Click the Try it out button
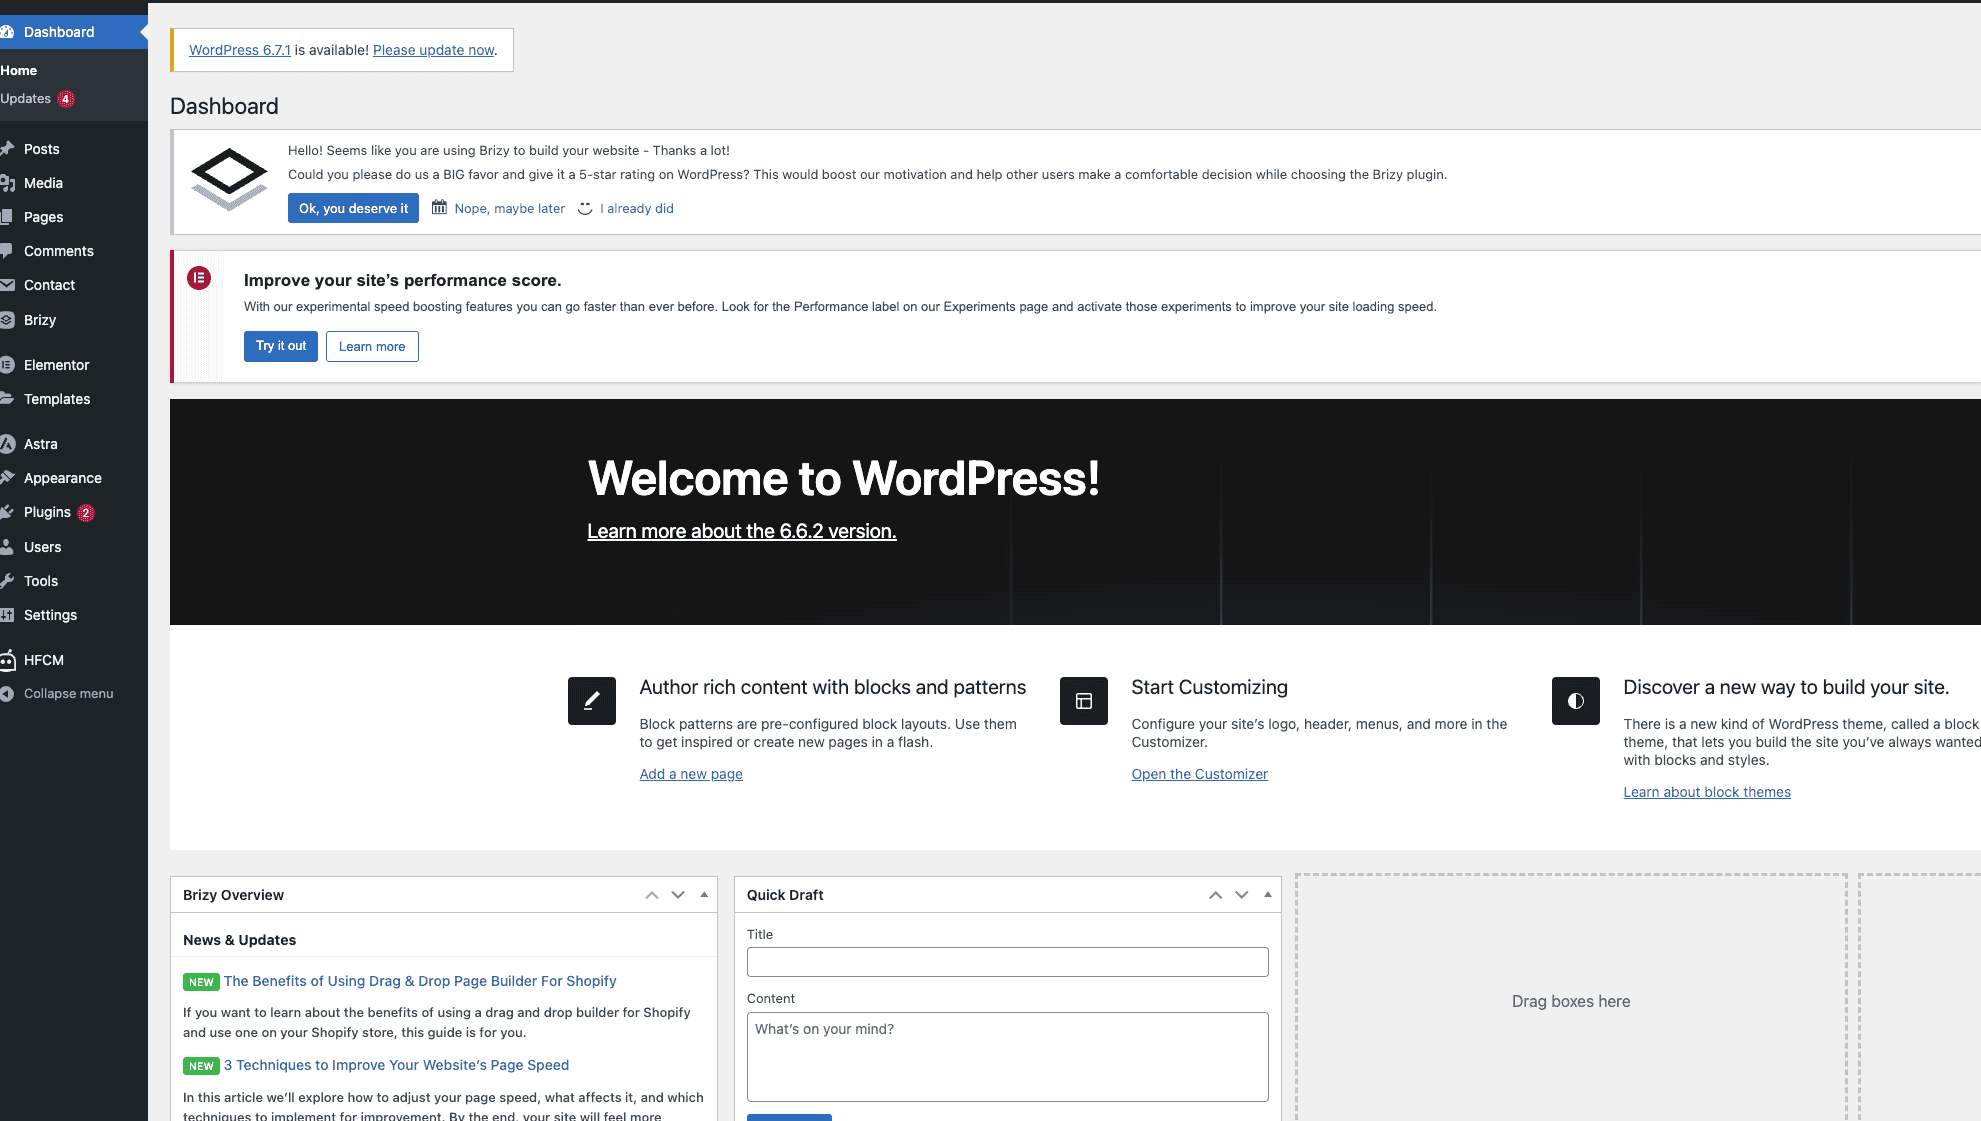Viewport: 1981px width, 1121px height. pyautogui.click(x=280, y=344)
